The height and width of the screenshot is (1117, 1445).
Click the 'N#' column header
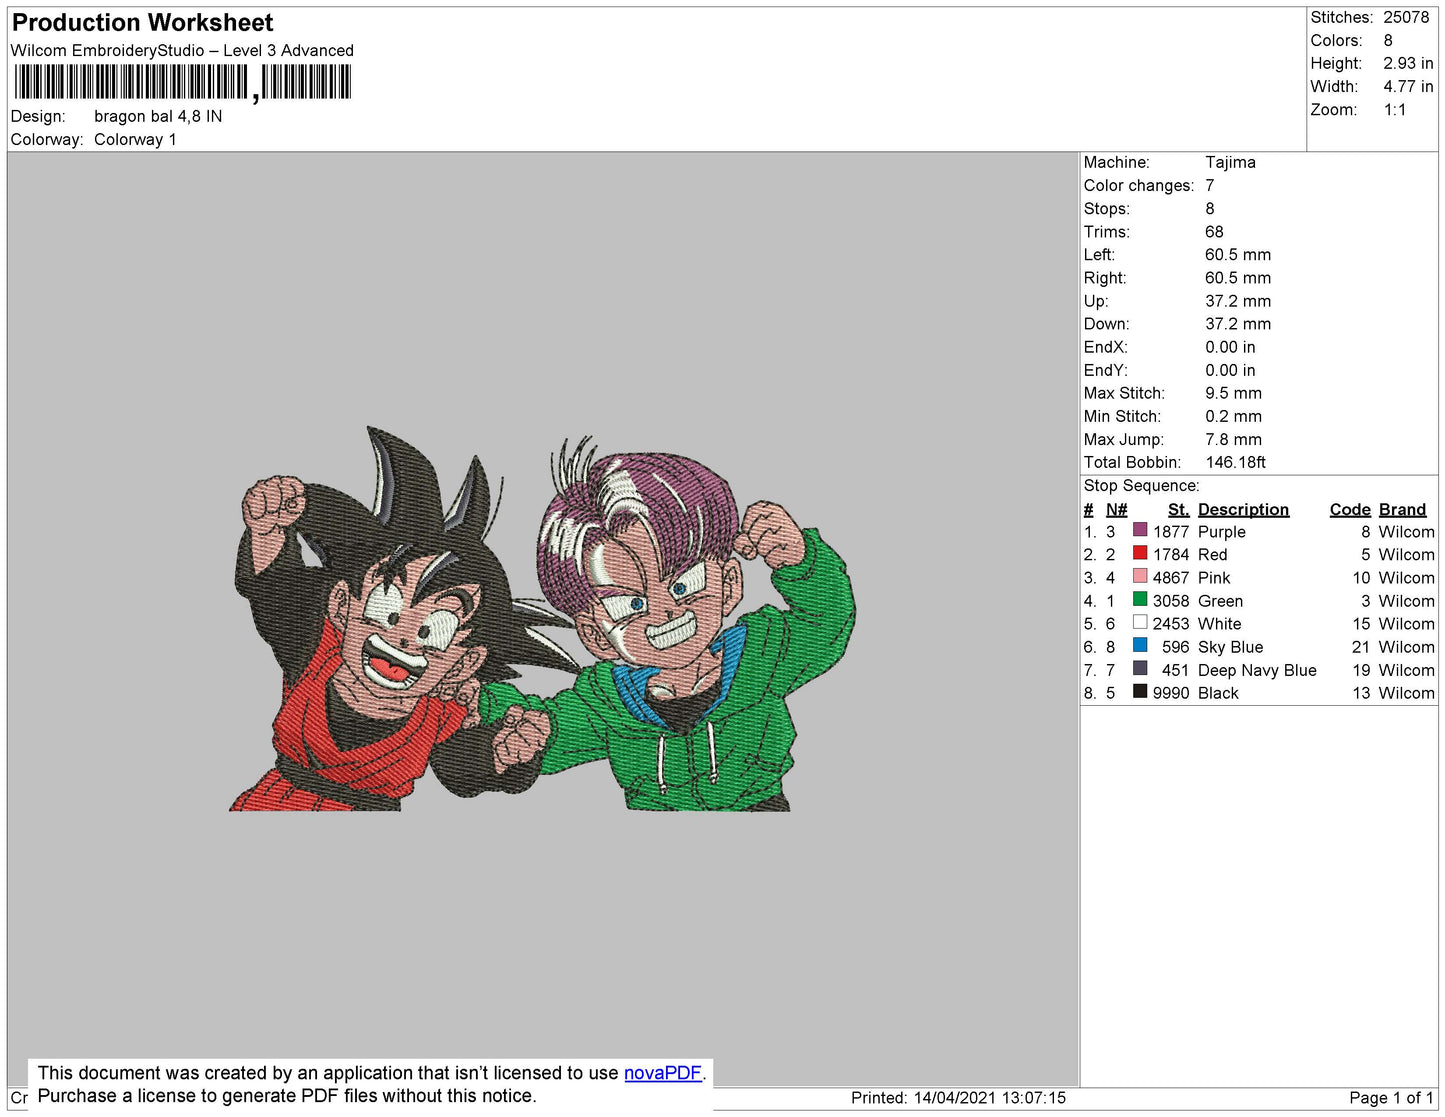[x=1116, y=509]
